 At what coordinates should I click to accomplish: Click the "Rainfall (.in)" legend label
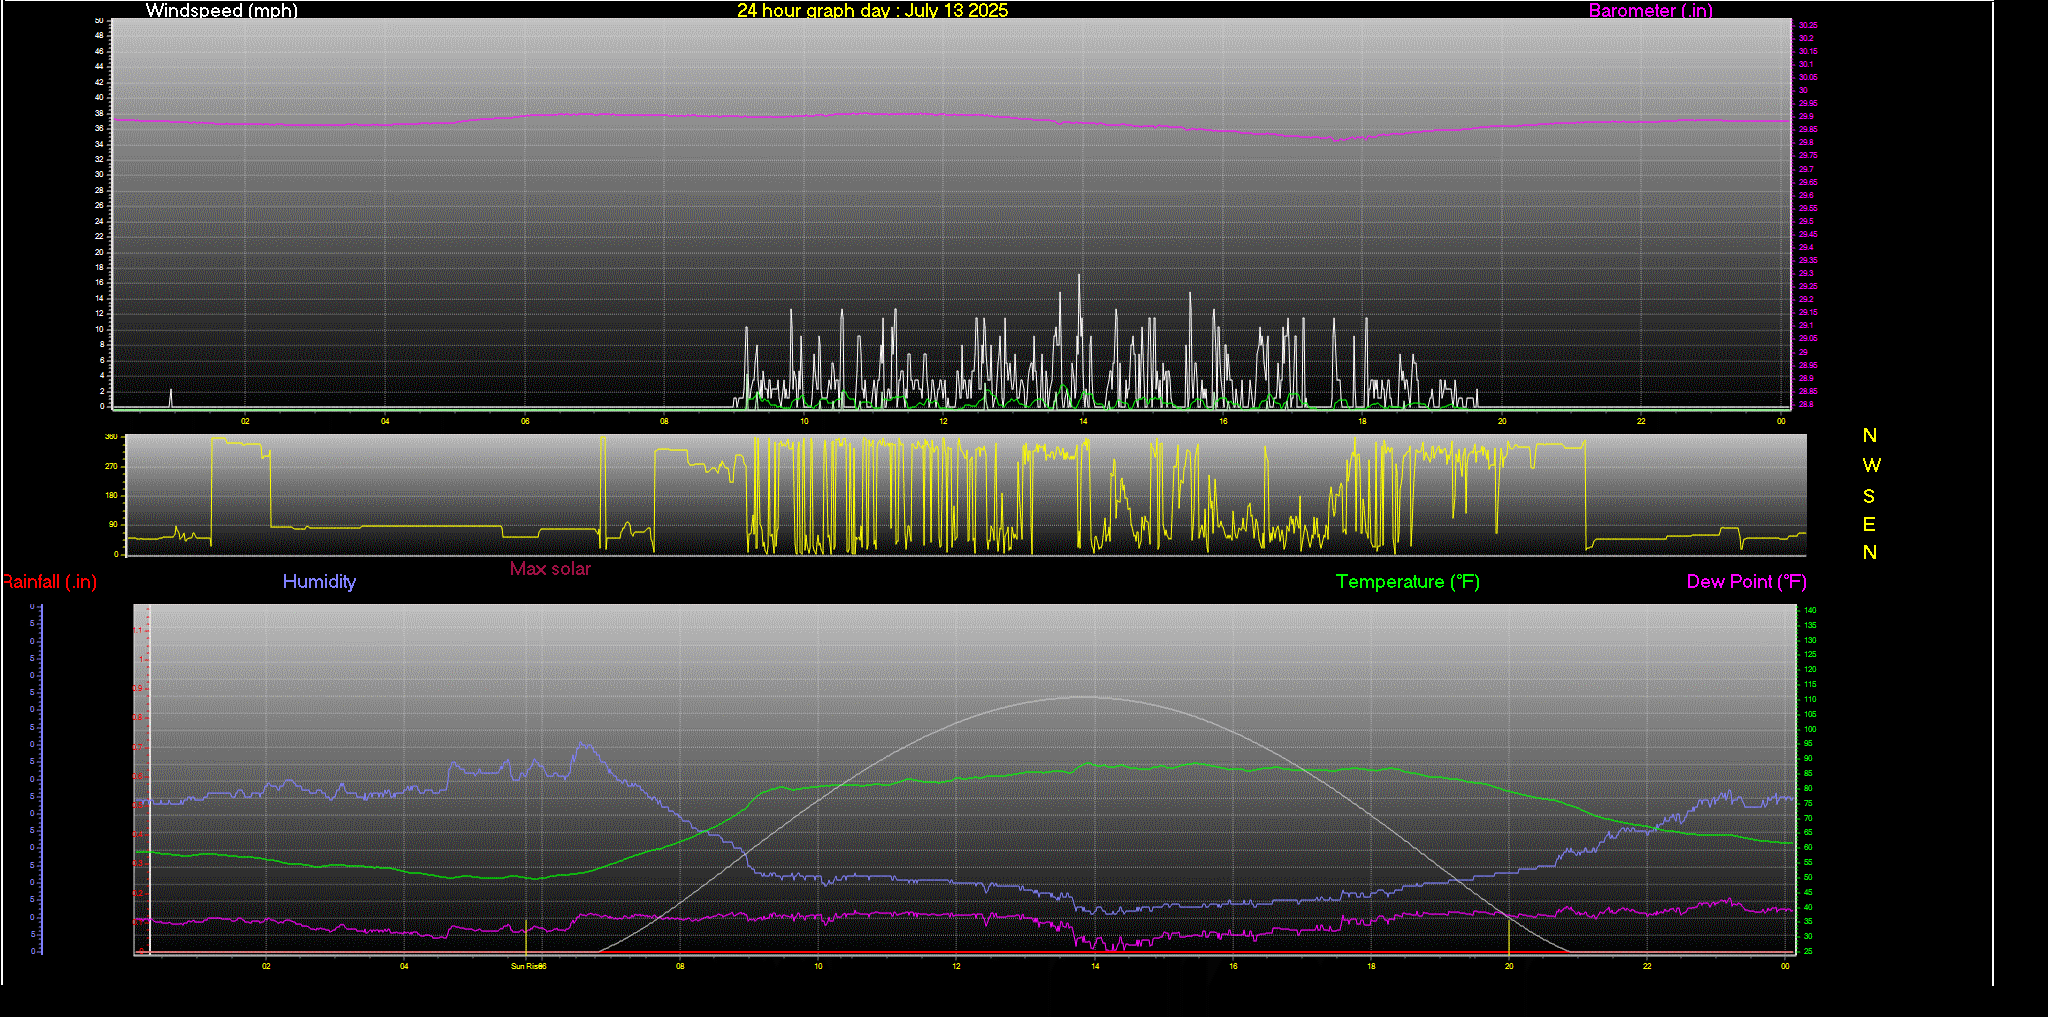[49, 582]
